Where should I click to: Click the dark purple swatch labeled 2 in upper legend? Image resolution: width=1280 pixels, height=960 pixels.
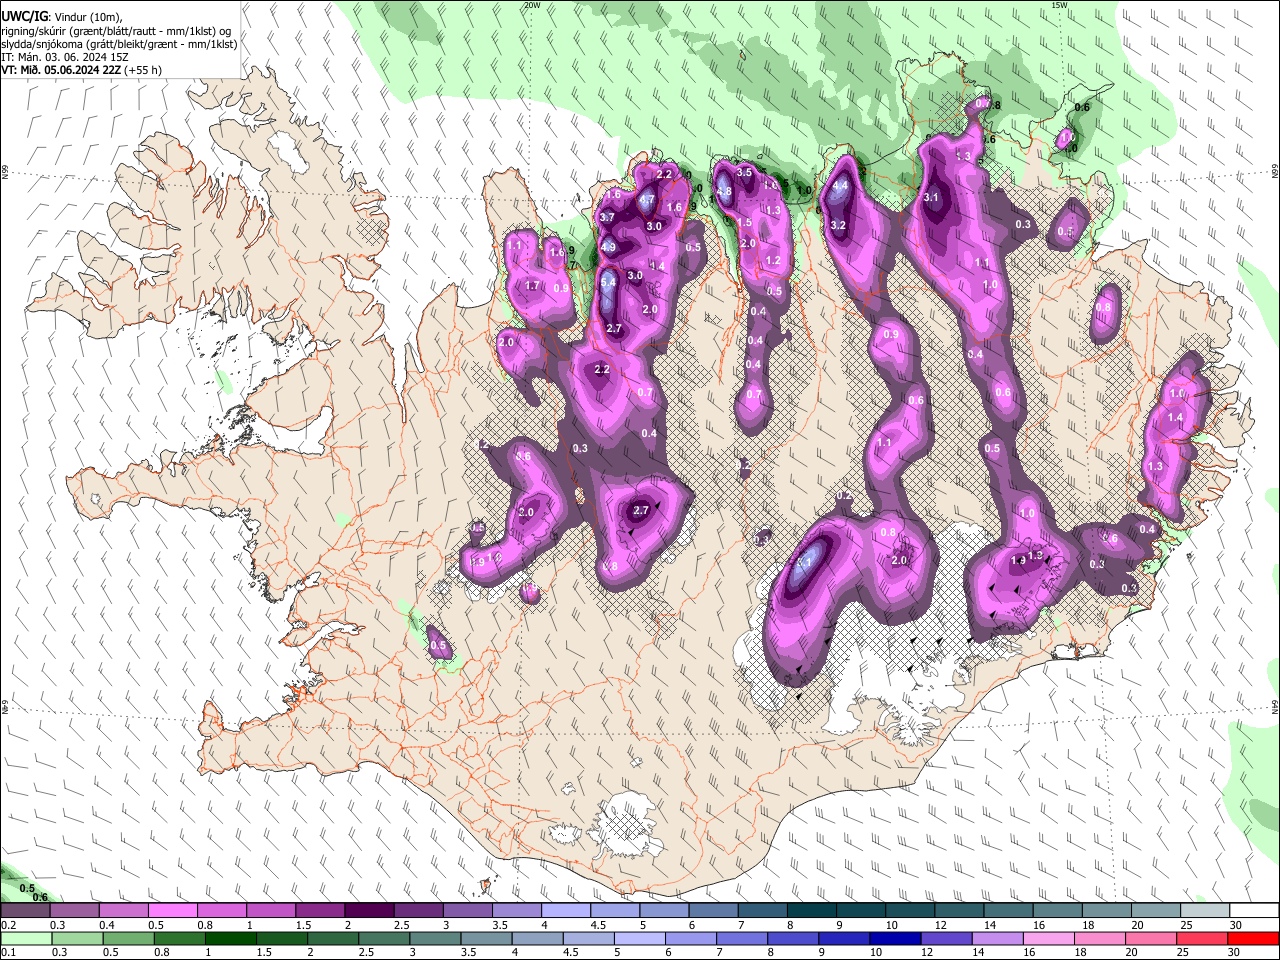(x=369, y=911)
